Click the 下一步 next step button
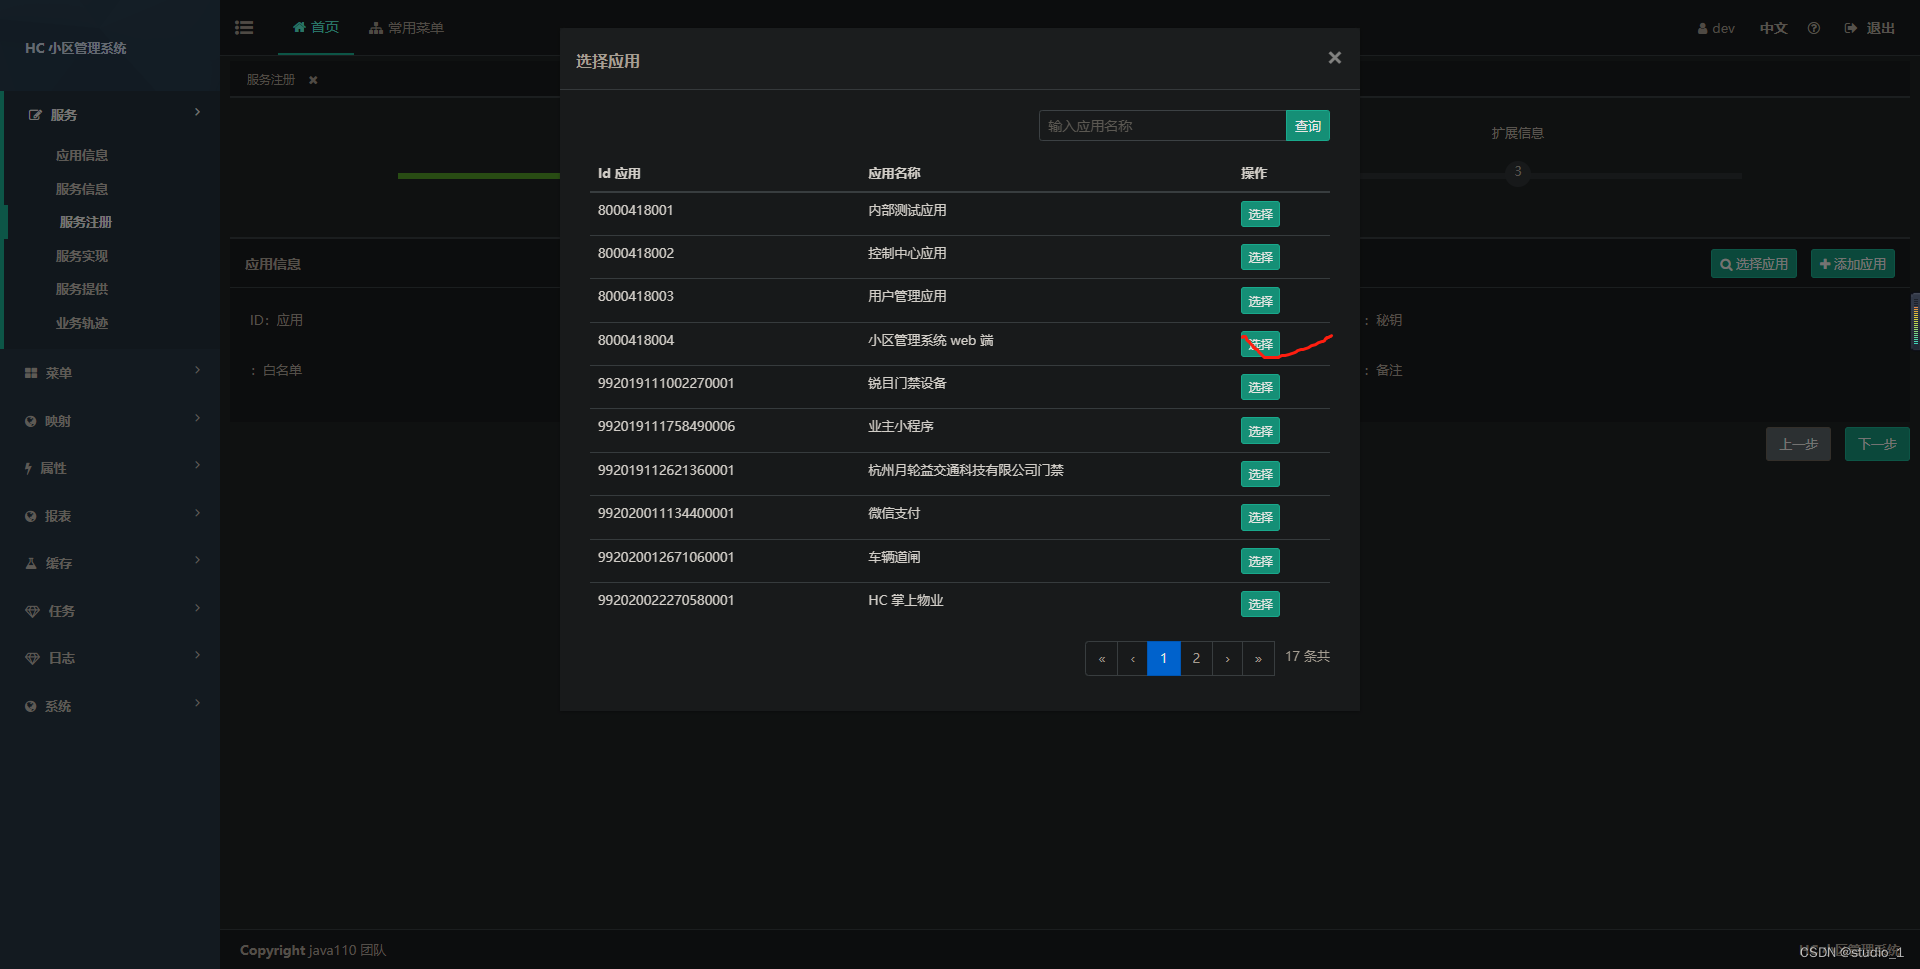The height and width of the screenshot is (969, 1920). (1877, 444)
